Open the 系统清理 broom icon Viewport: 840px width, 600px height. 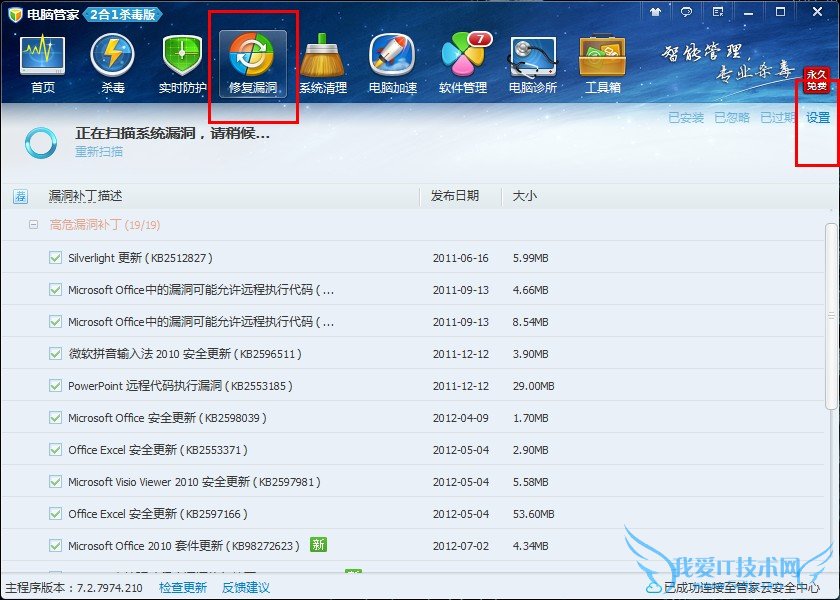322,64
